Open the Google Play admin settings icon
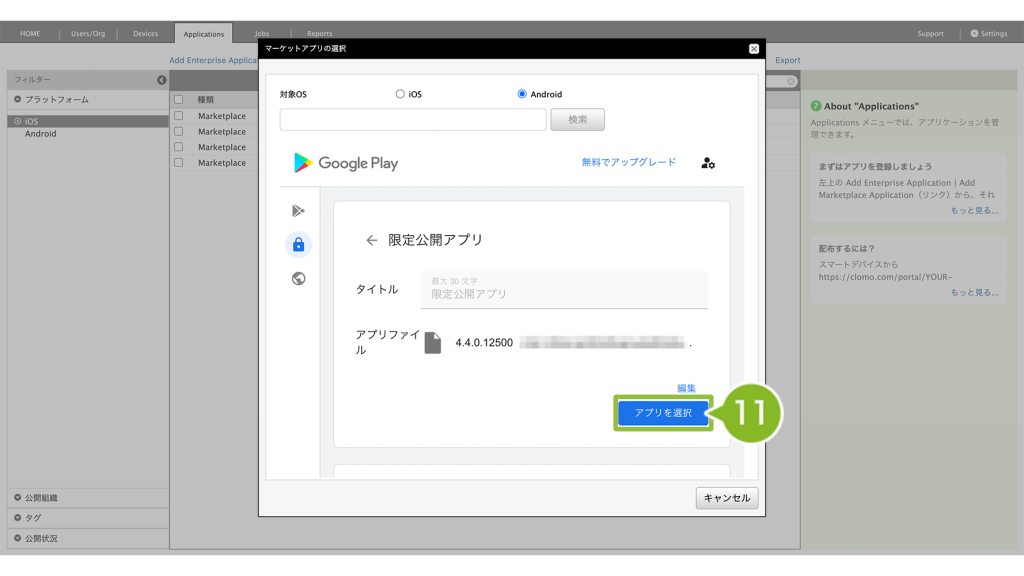 [708, 163]
